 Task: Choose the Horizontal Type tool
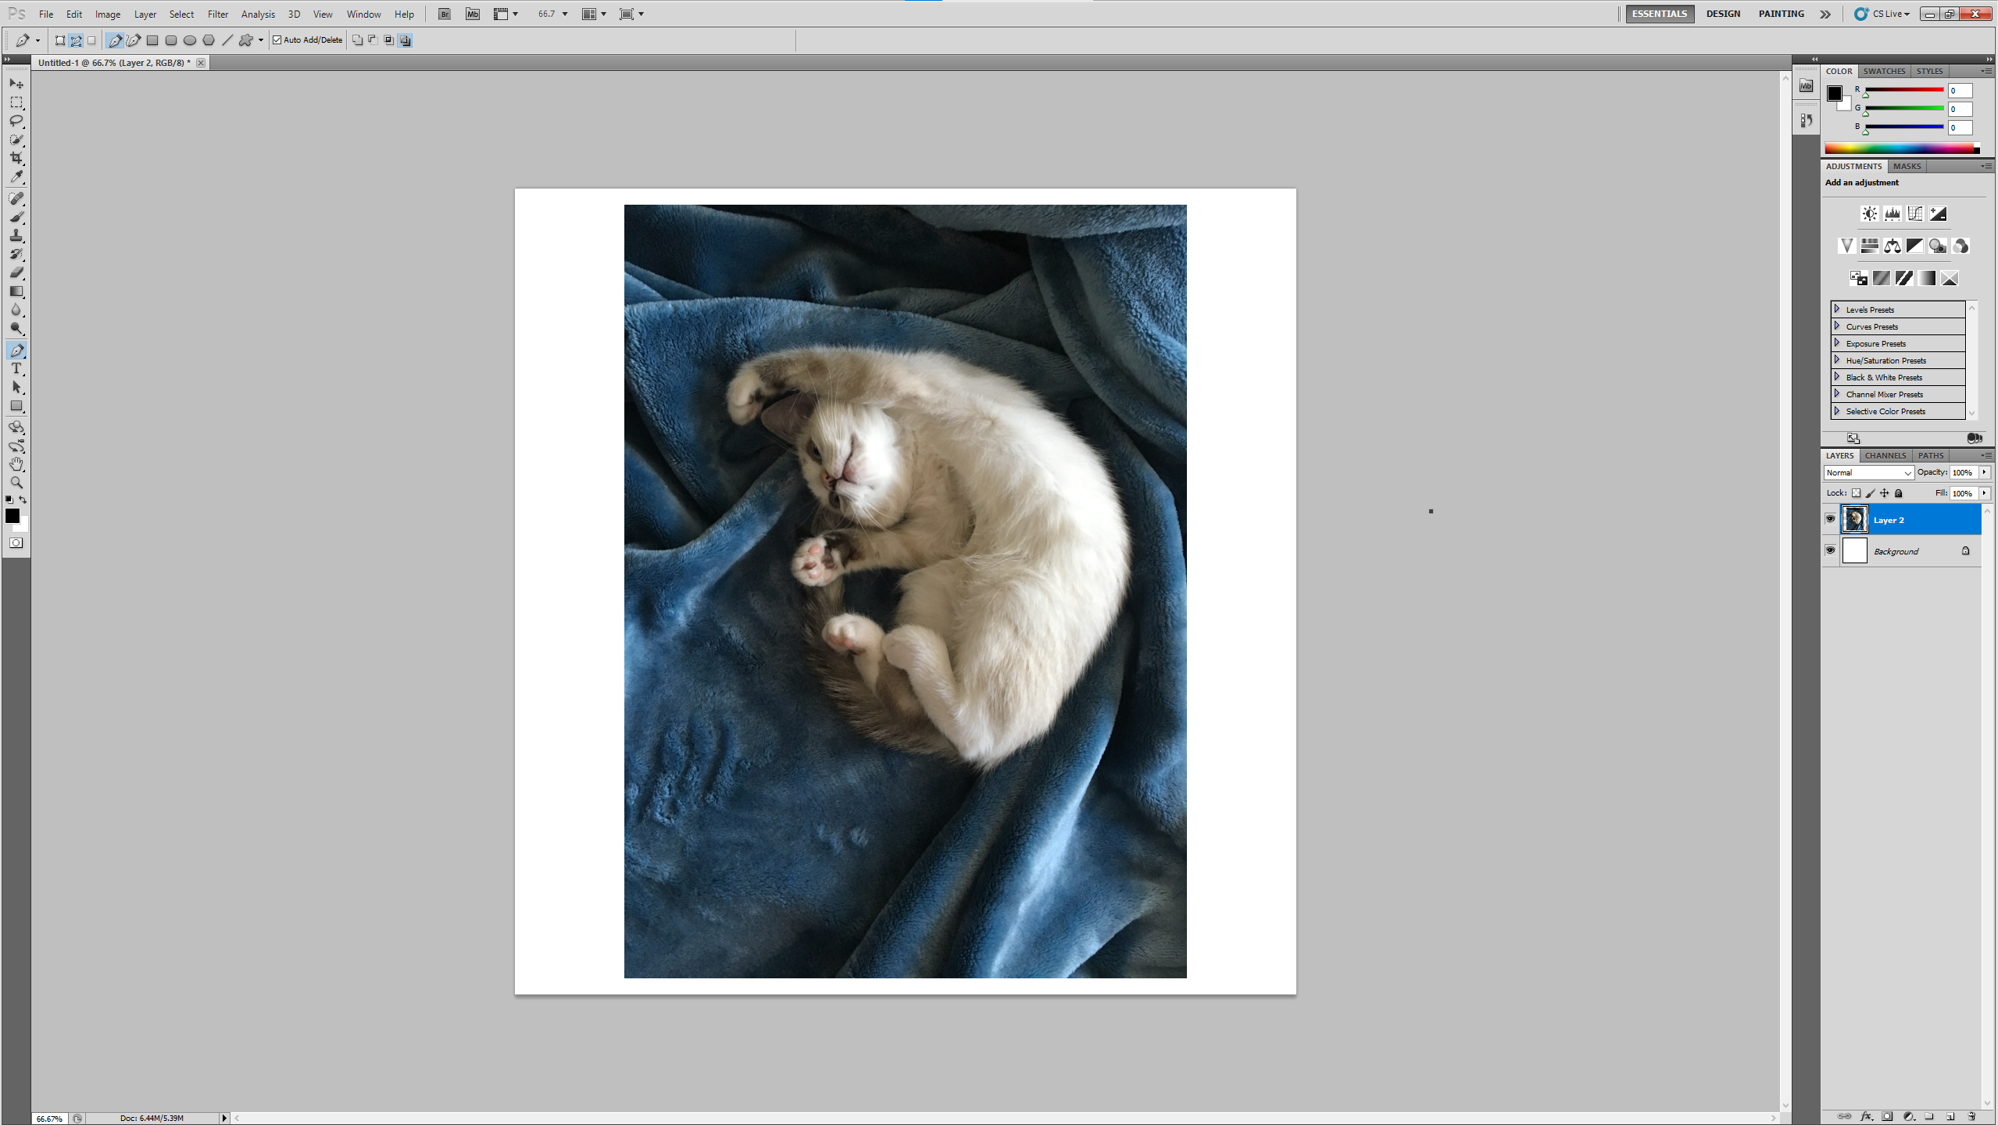tap(17, 369)
